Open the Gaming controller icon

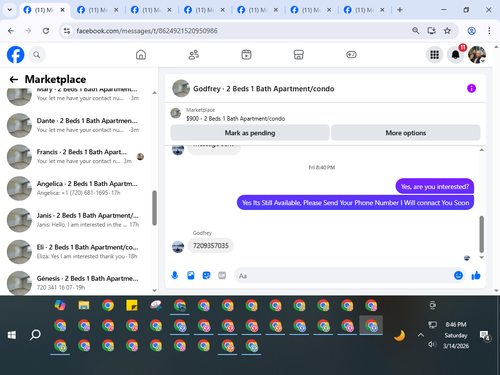click(351, 55)
